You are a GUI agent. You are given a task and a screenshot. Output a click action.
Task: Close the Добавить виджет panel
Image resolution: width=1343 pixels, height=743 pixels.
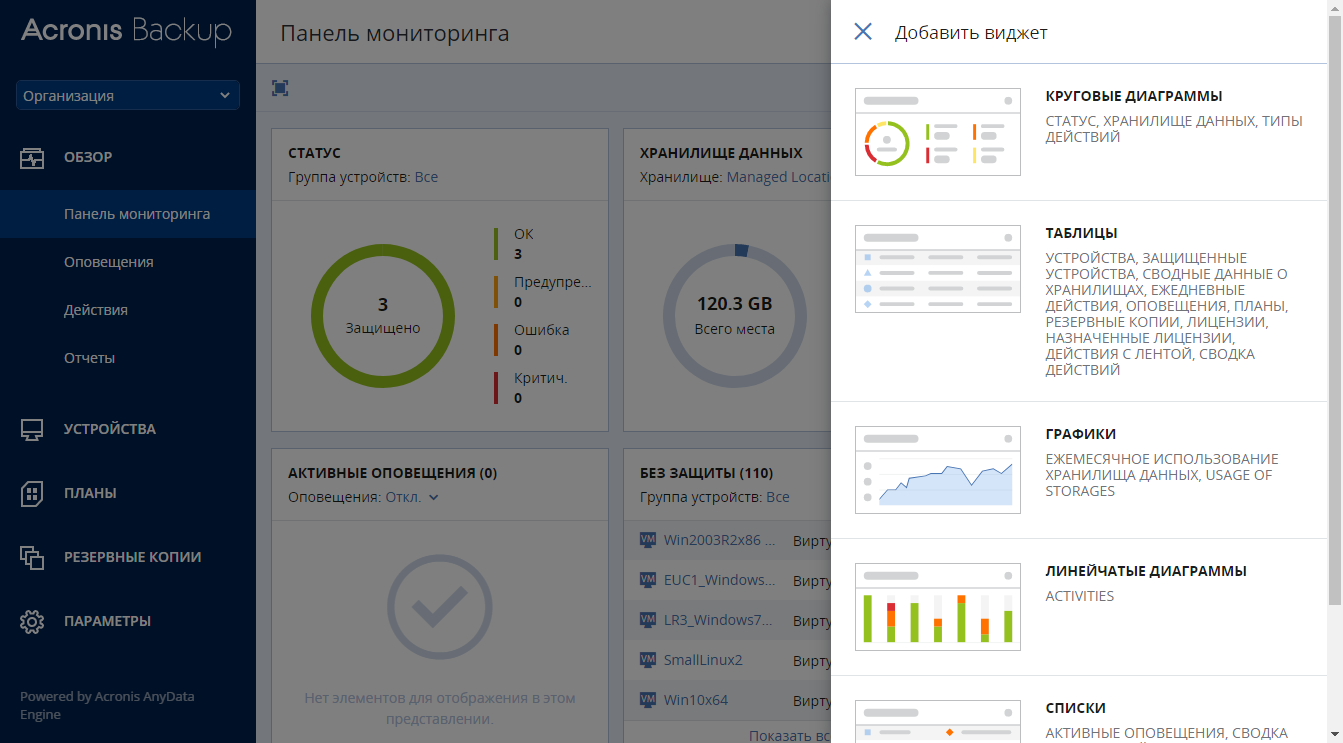tap(863, 32)
